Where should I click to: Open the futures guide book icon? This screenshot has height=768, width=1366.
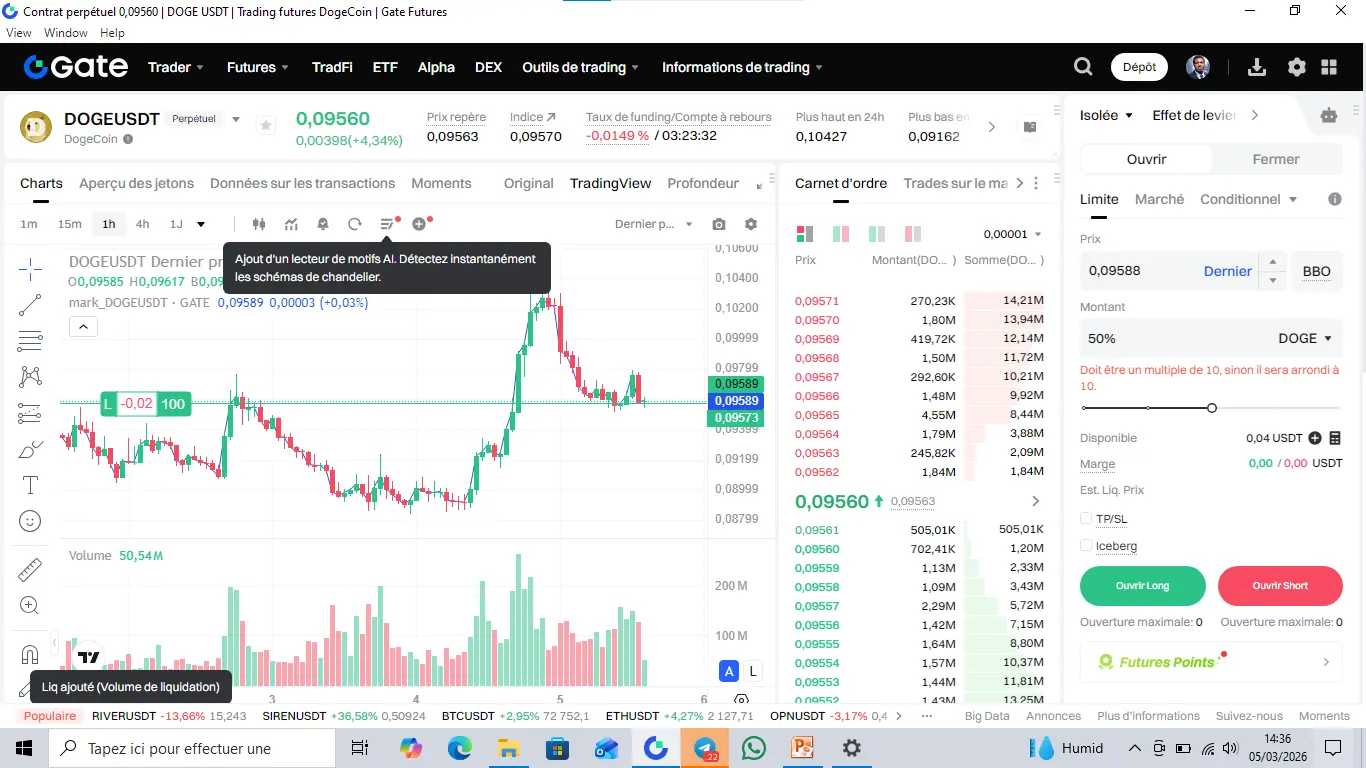tap(1030, 127)
